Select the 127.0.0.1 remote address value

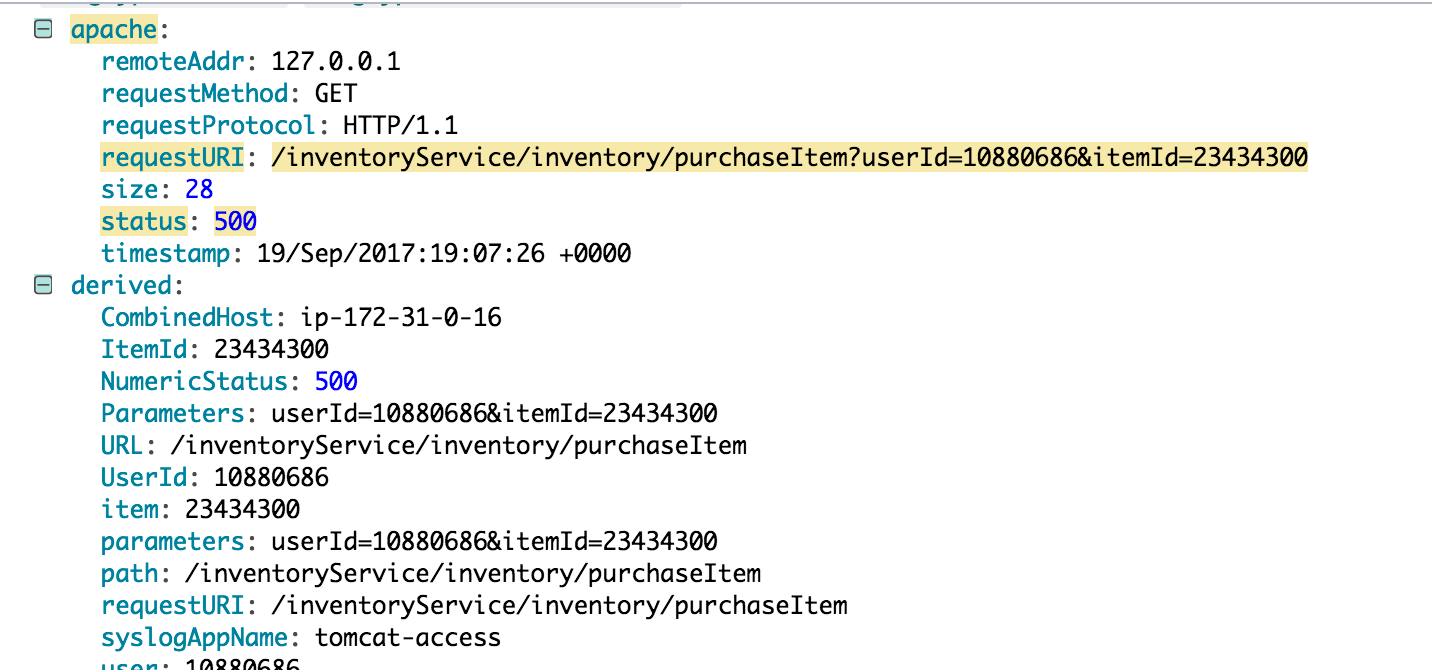point(336,62)
